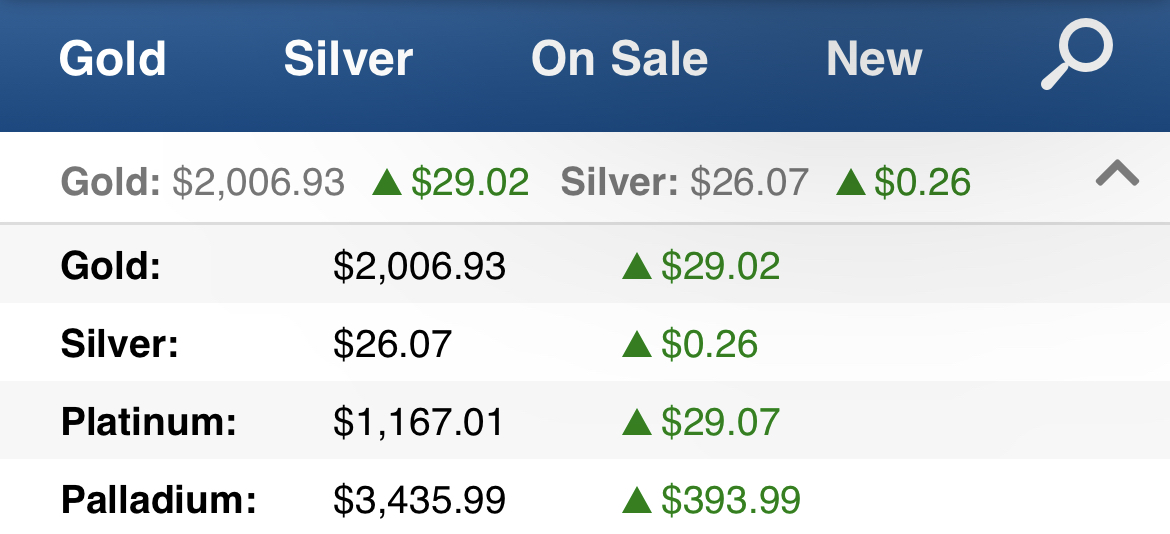1170x534 pixels.
Task: Click the up arrow in Palladium row
Action: coord(637,500)
